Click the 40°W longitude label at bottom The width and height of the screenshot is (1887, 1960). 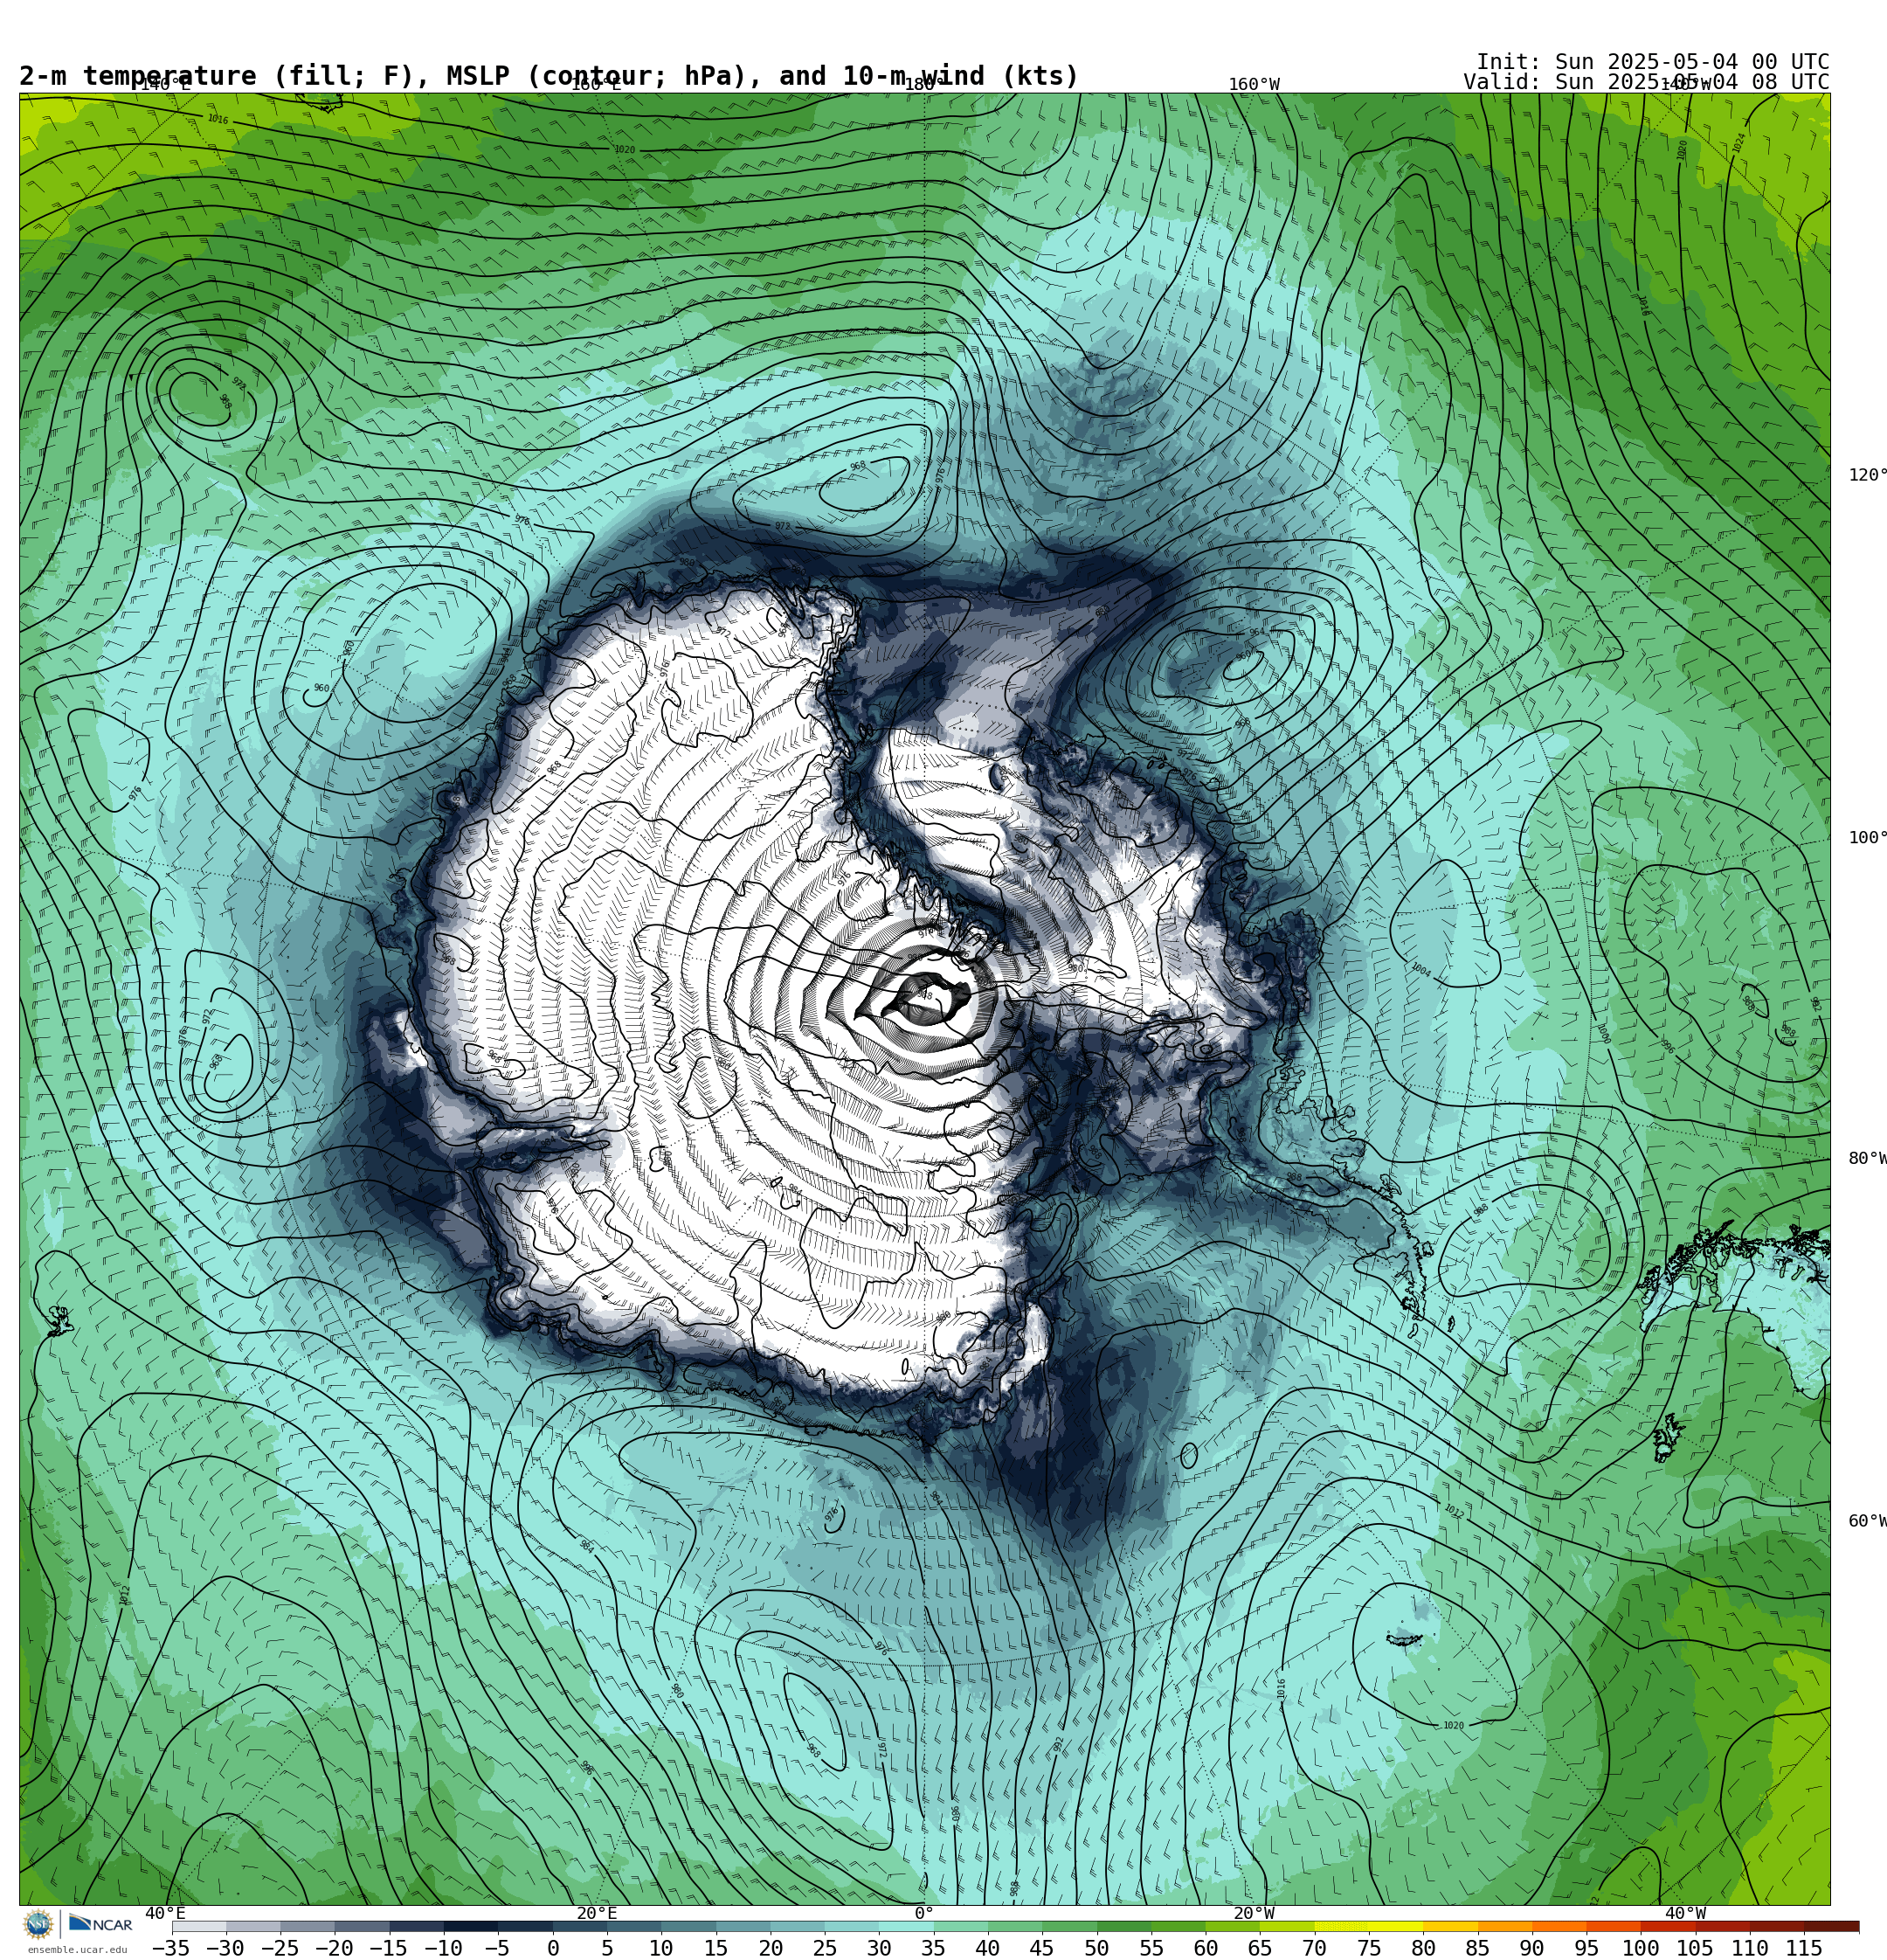click(x=1685, y=1913)
